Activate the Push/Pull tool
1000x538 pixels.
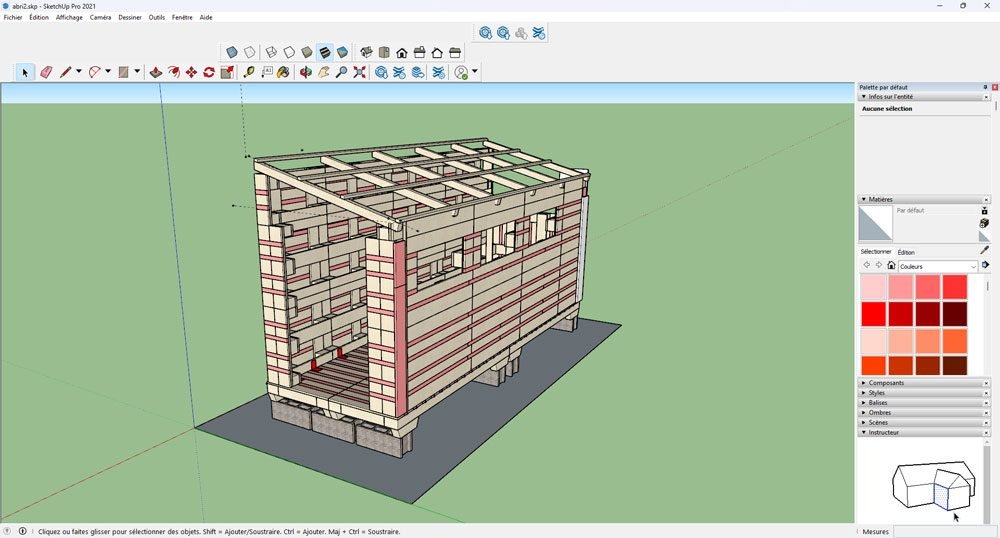click(156, 73)
